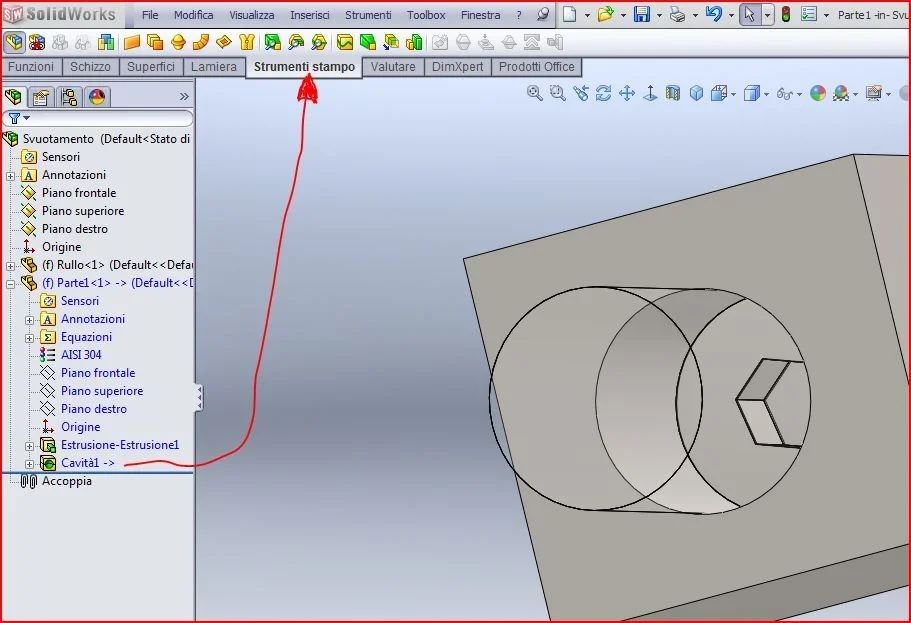Click the green Scale icon
Screen dimensions: 911x623
414,42
